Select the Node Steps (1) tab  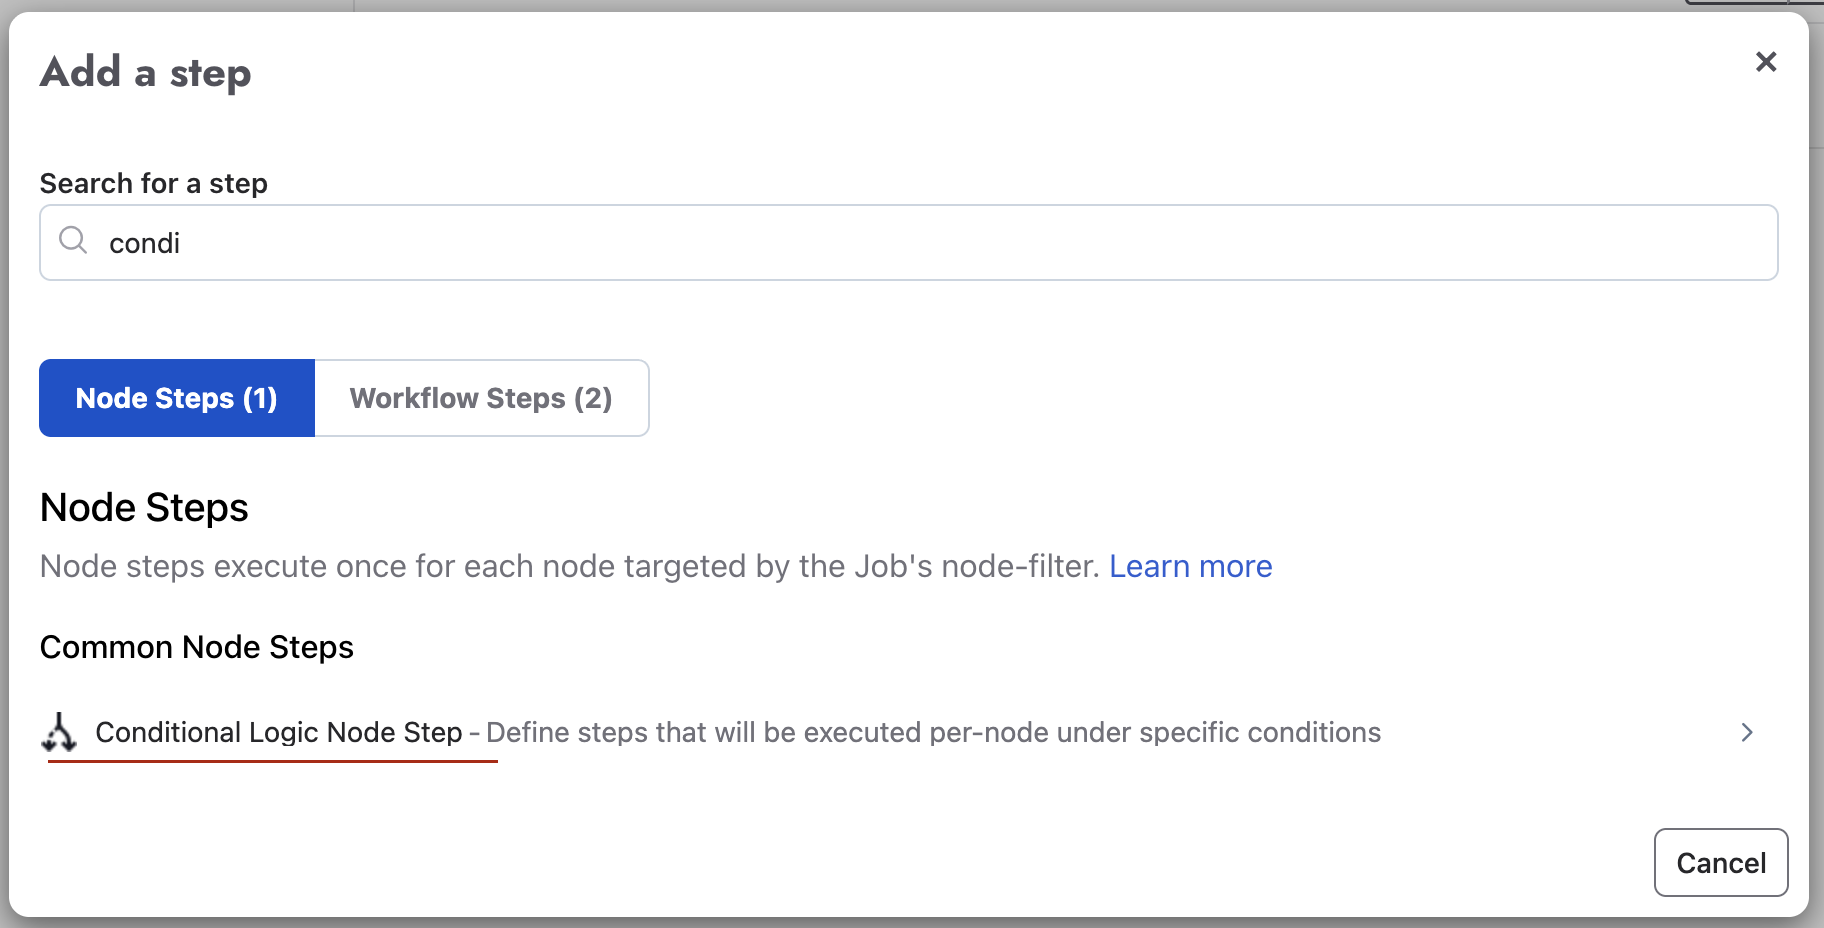[x=175, y=398]
